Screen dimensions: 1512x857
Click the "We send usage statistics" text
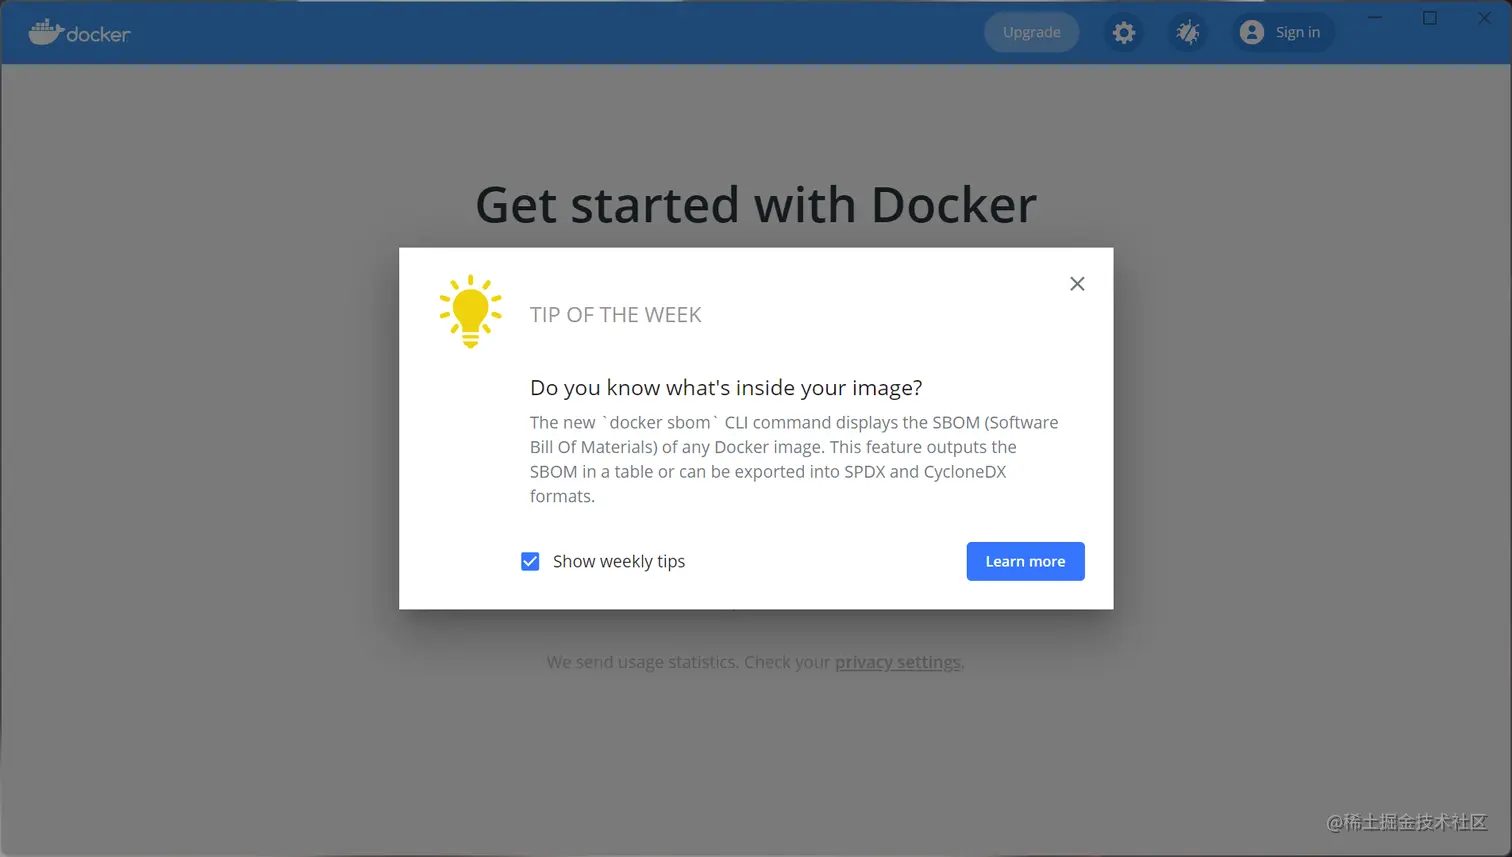[x=688, y=662]
